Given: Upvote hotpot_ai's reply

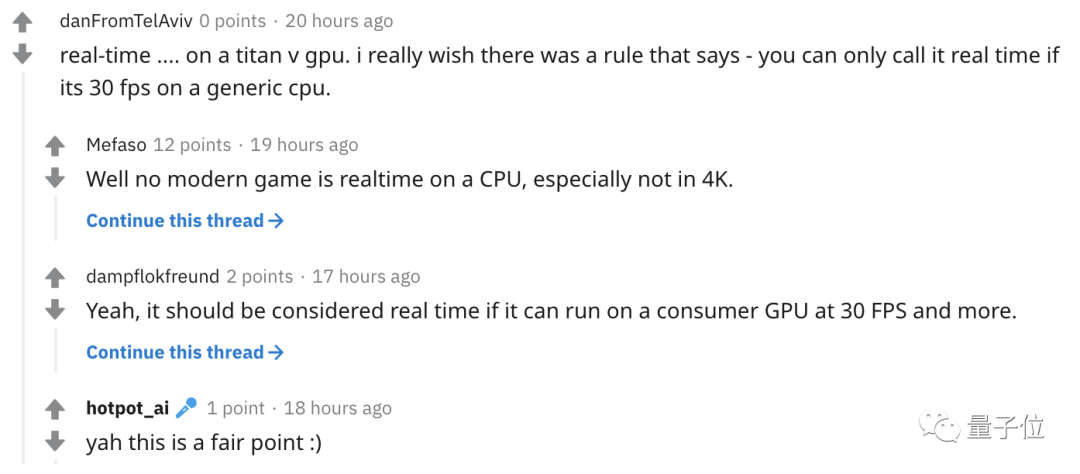Looking at the screenshot, I should click(x=55, y=409).
